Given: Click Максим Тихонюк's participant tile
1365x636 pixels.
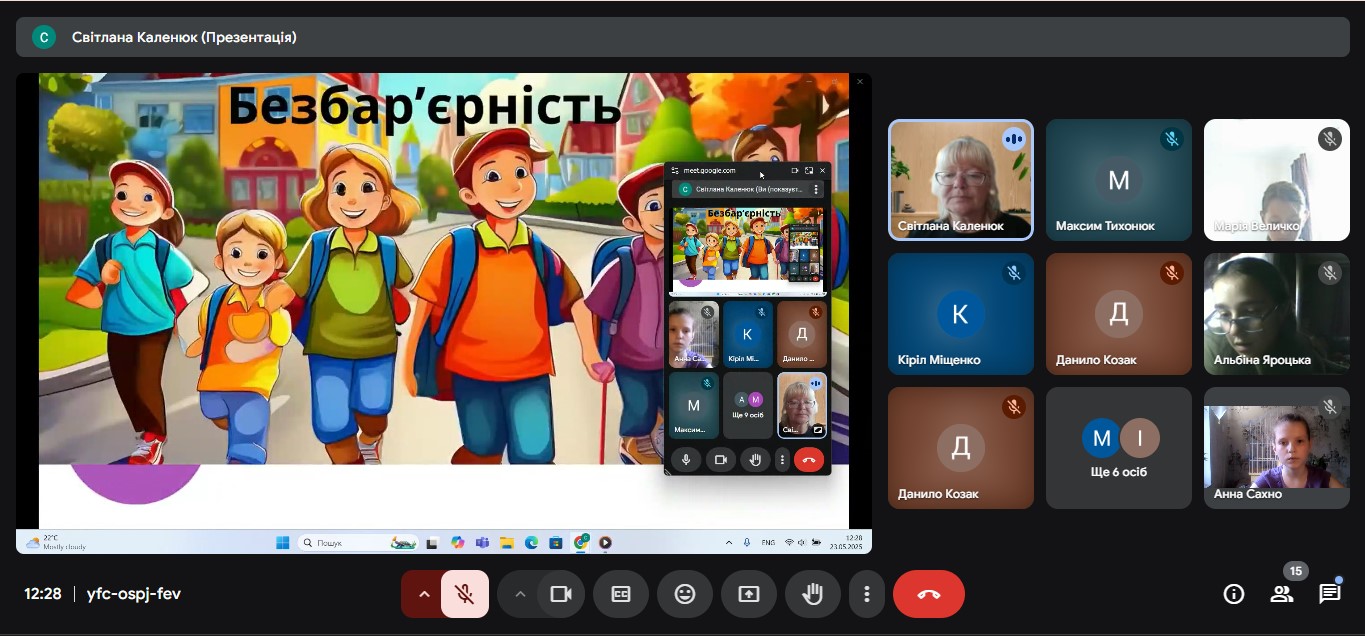Looking at the screenshot, I should point(1118,180).
